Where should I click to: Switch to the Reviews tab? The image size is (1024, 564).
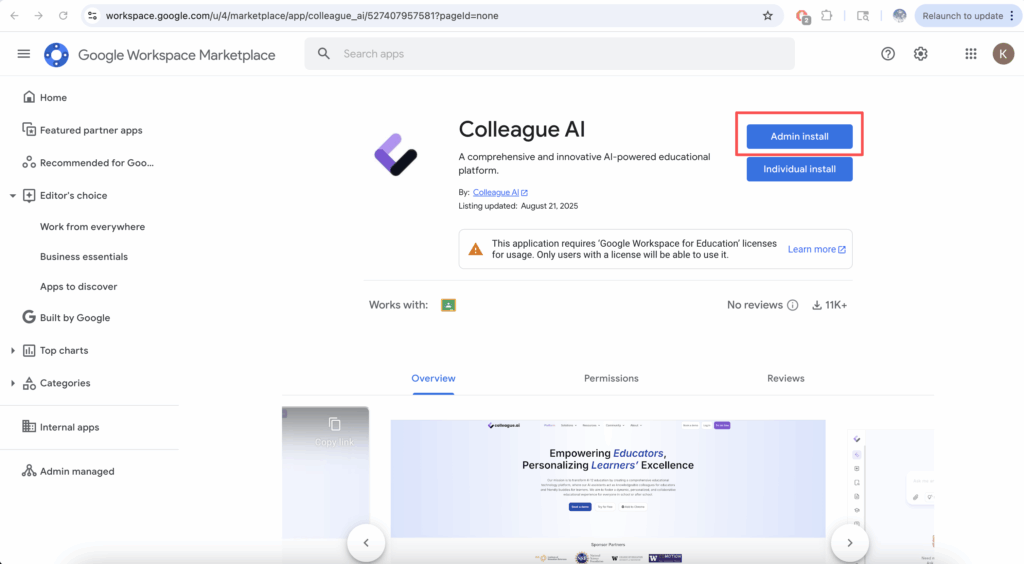pos(785,378)
